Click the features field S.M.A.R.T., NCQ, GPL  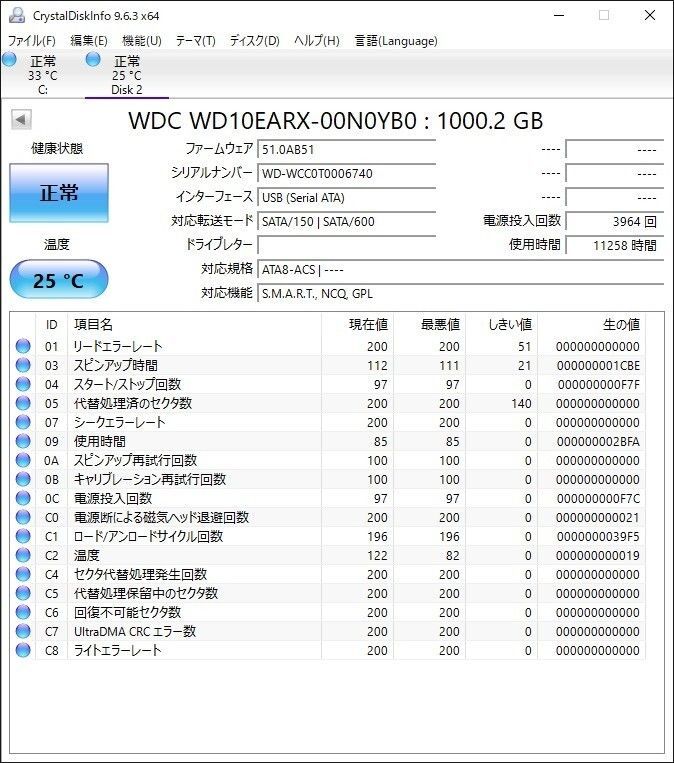460,293
